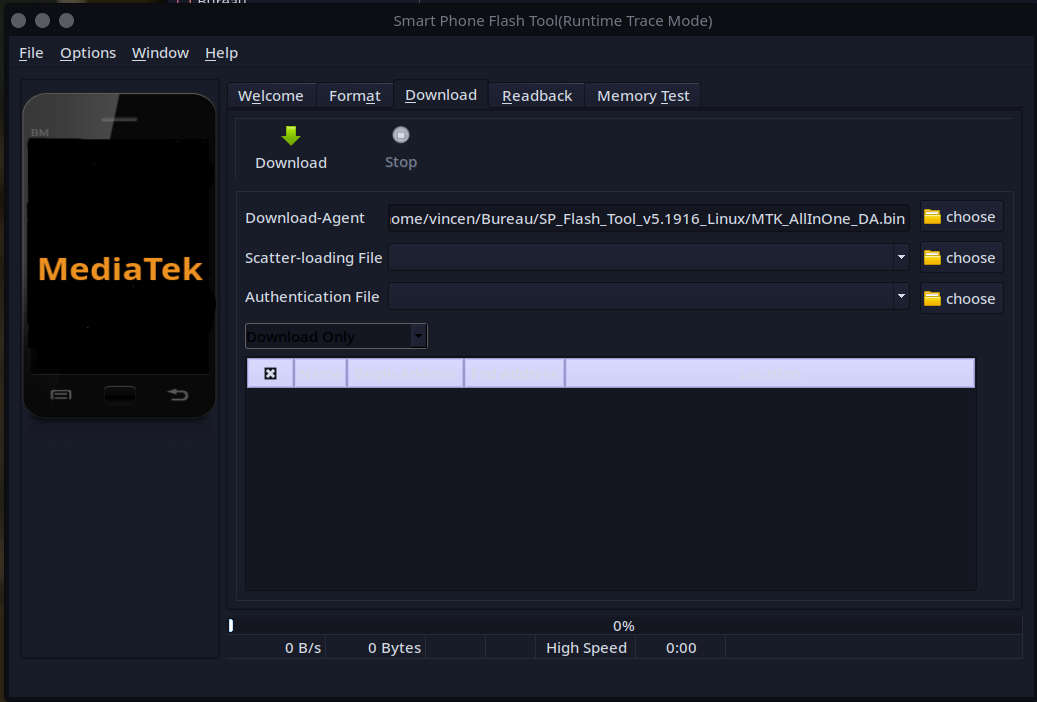The image size is (1037, 702).
Task: Toggle the Format tab mnemonic checkbox area
Action: pyautogui.click(x=355, y=95)
